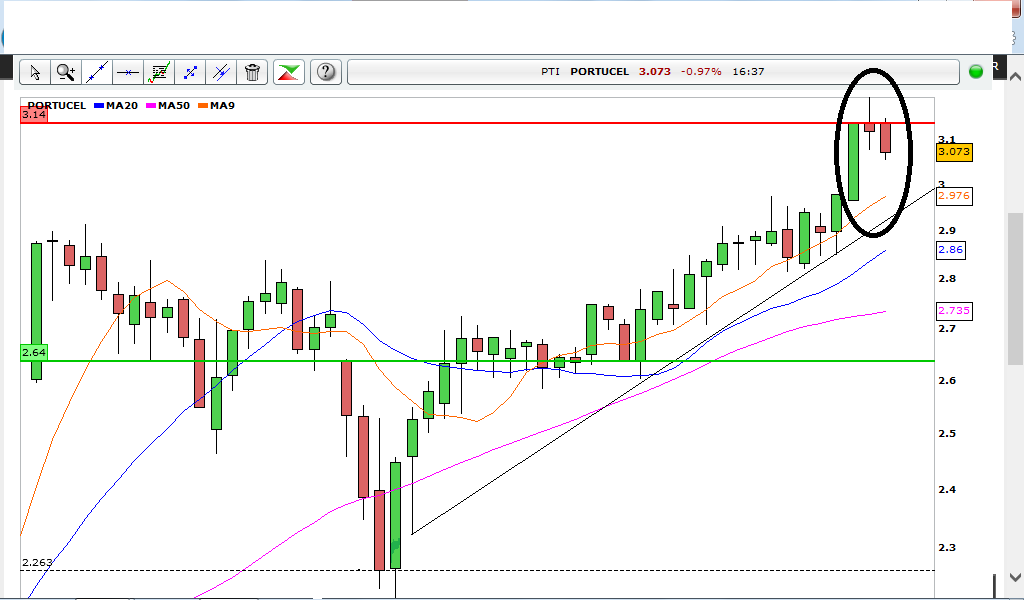Toggle the MA9 orange legend entry

pyautogui.click(x=216, y=106)
